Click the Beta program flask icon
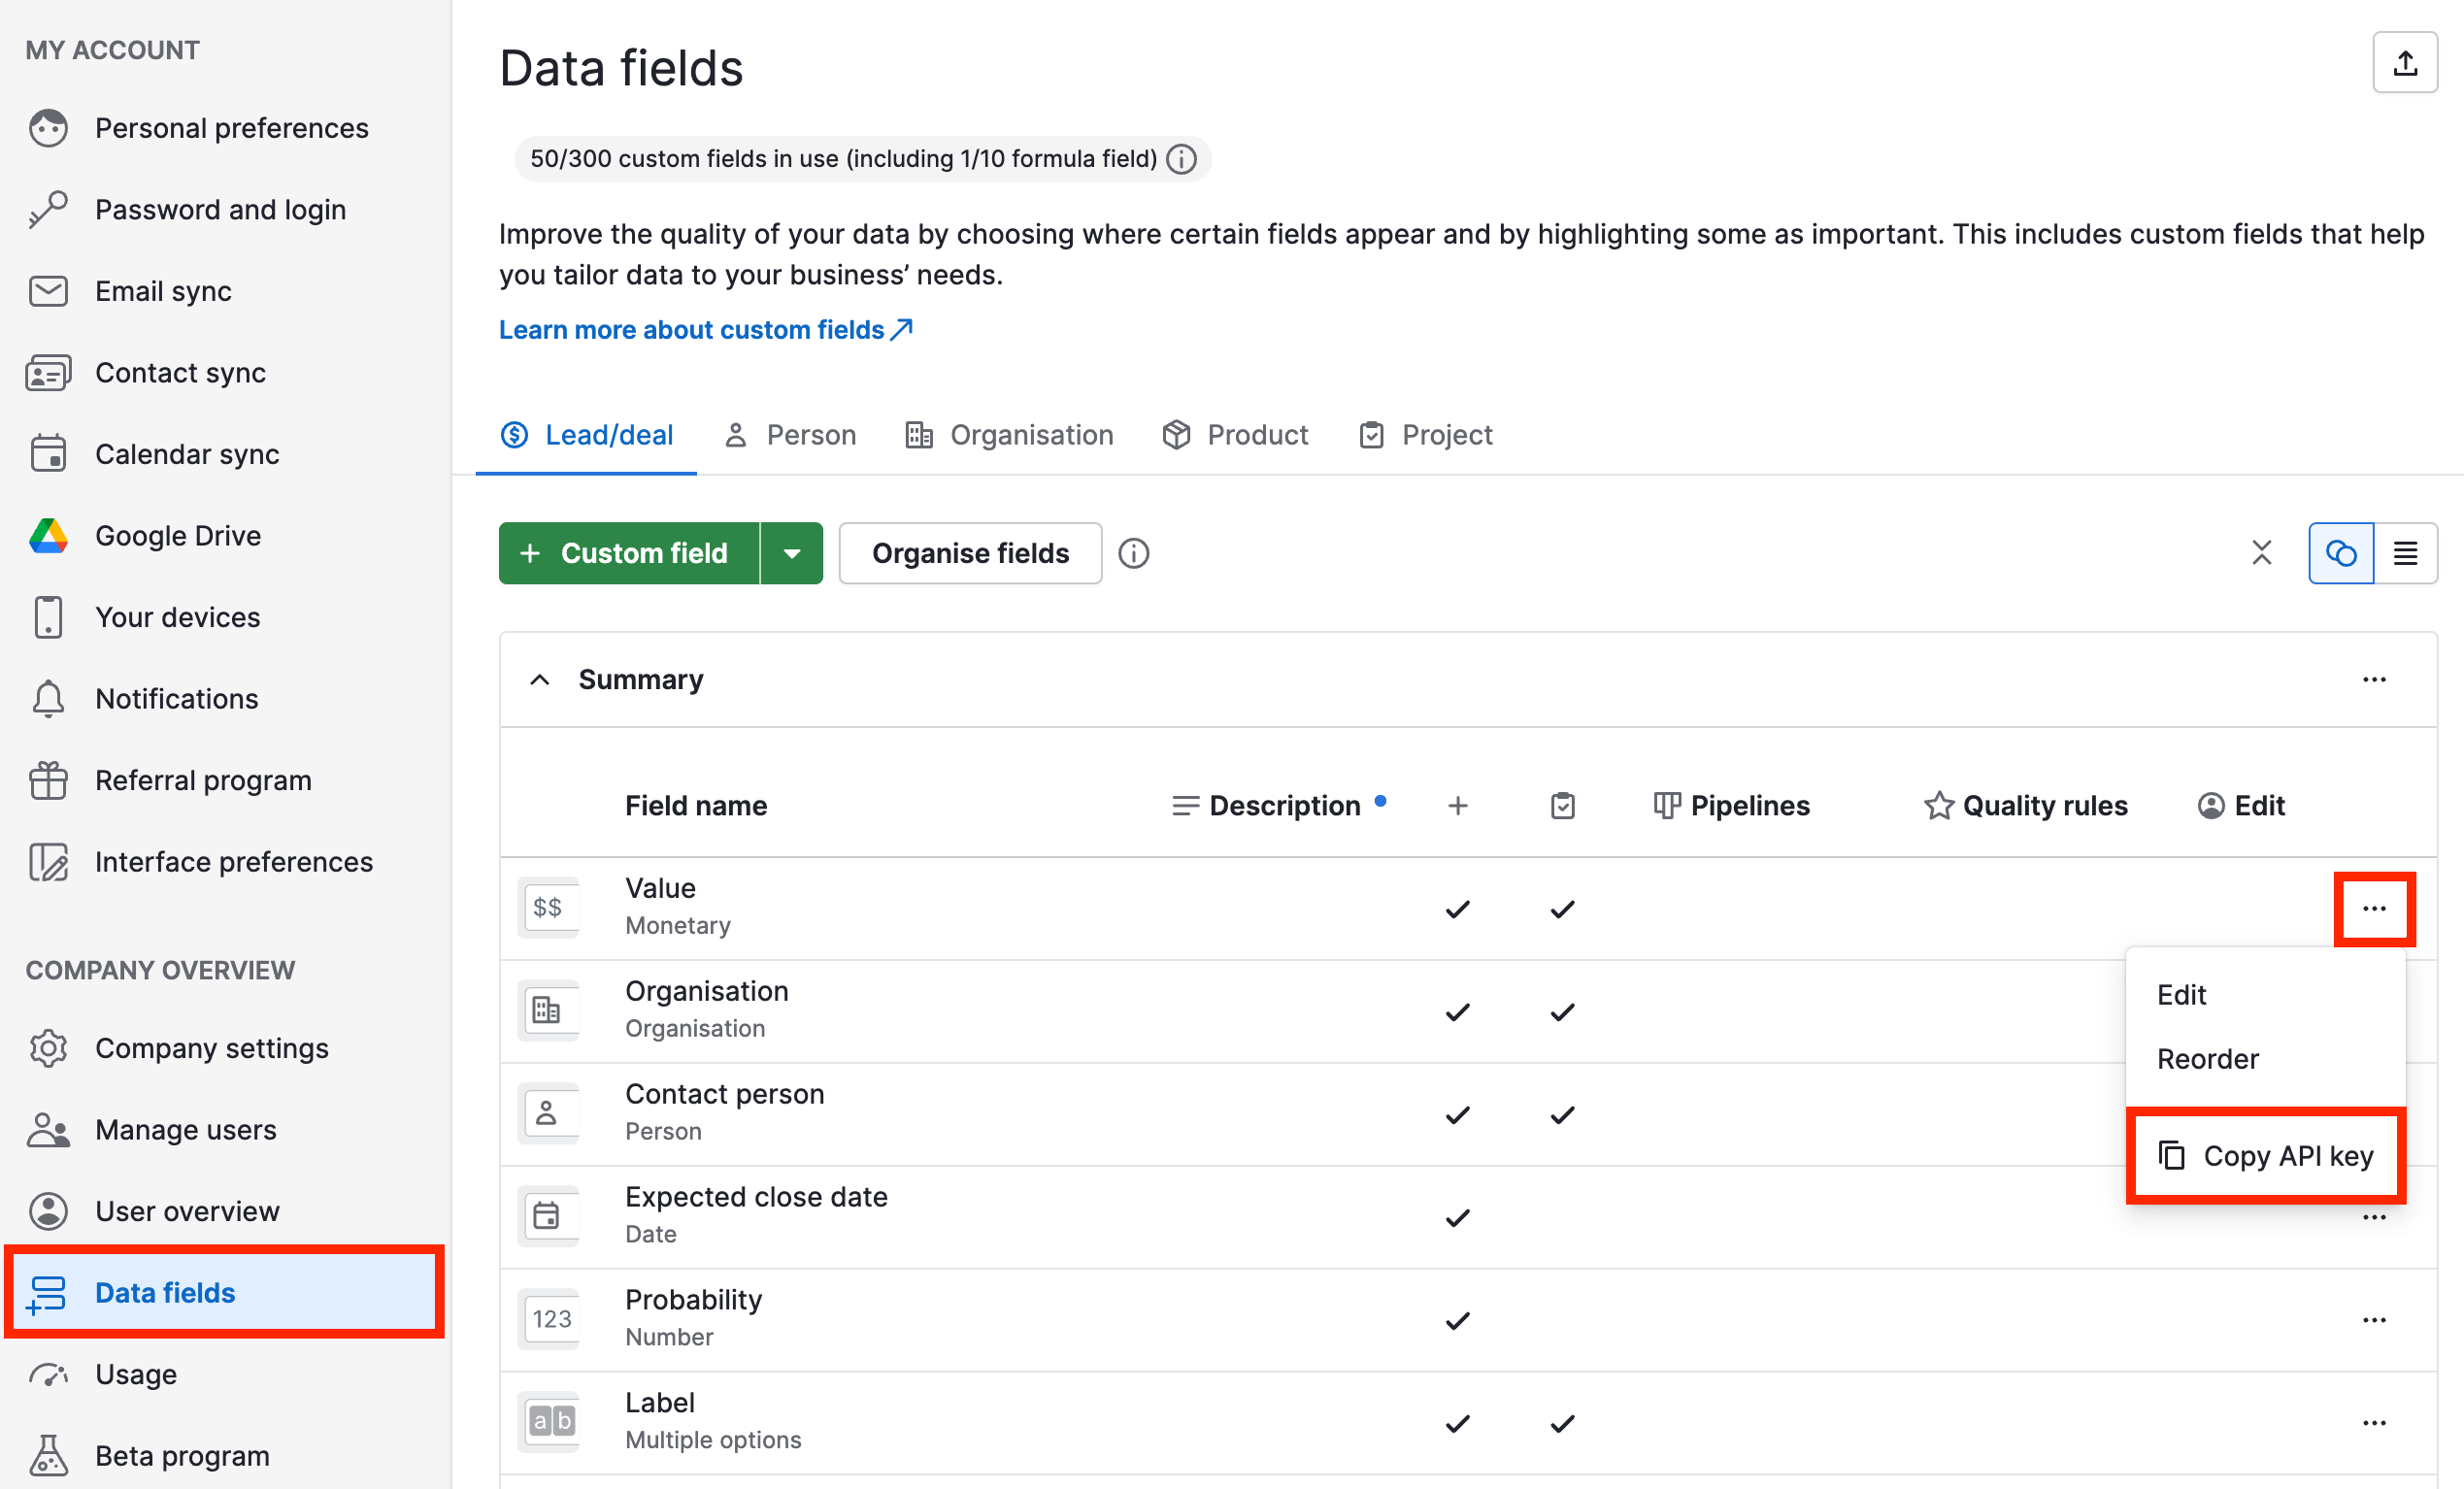 pyautogui.click(x=48, y=1456)
